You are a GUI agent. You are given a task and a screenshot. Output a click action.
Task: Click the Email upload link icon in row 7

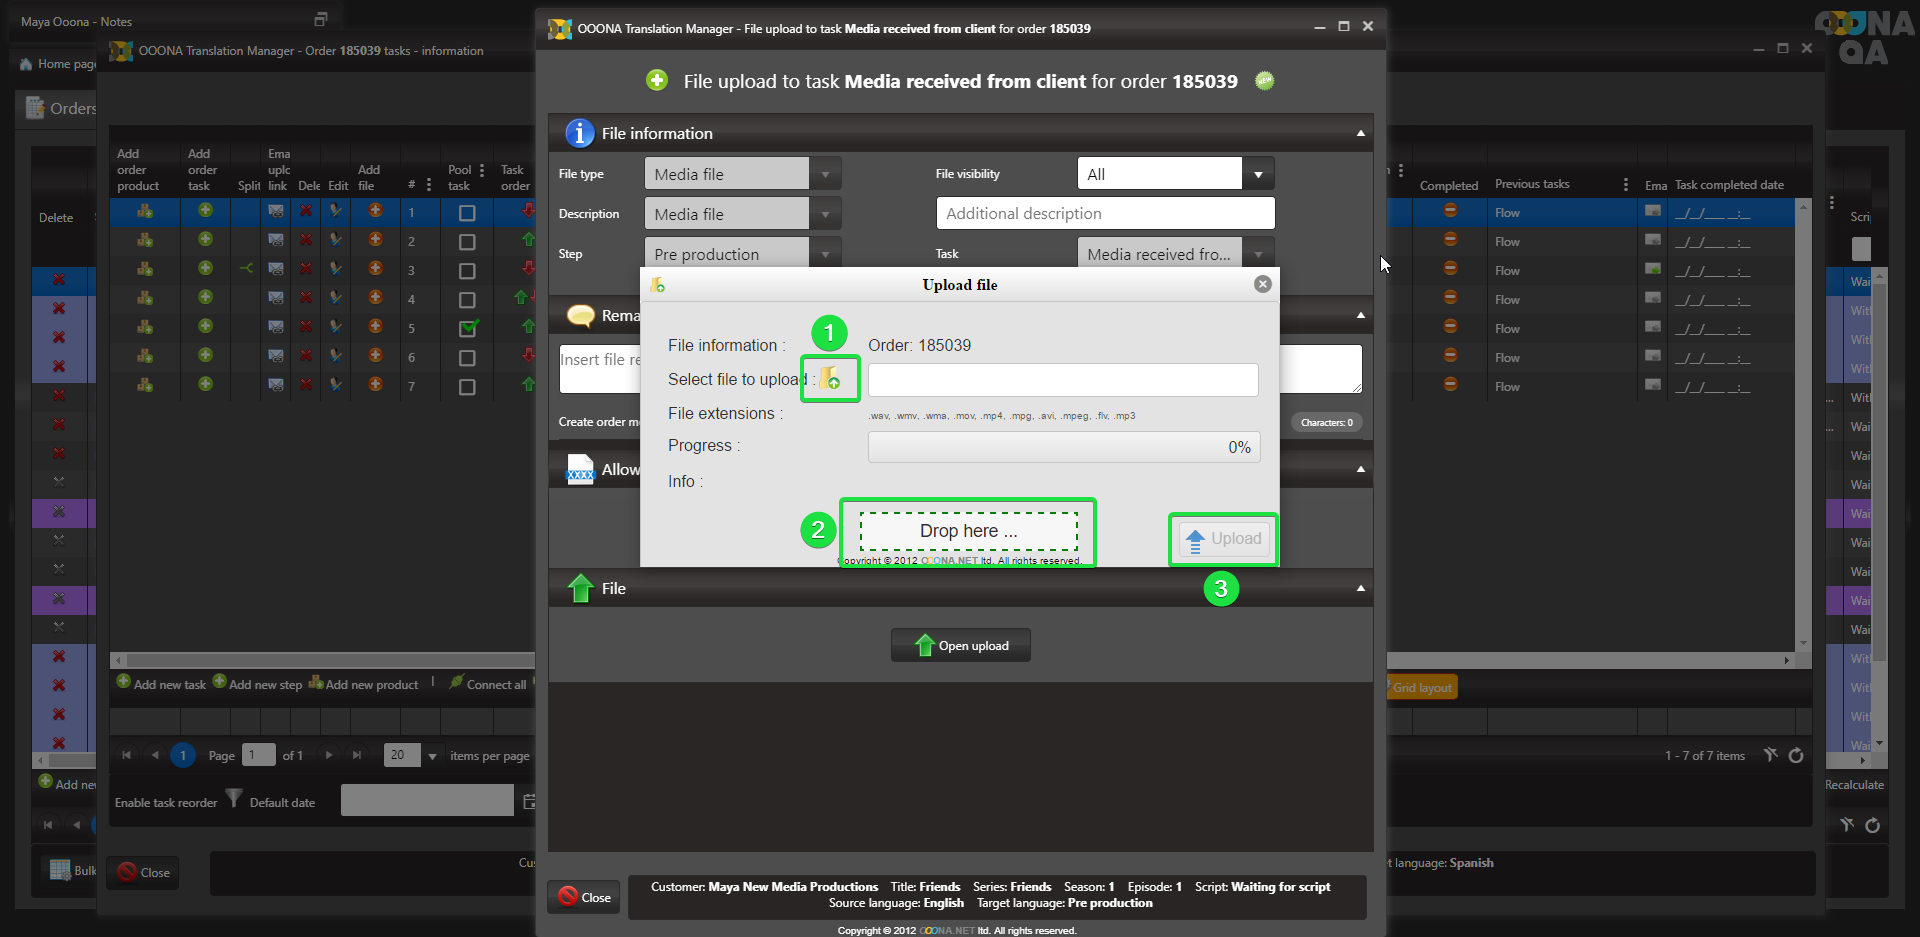click(276, 385)
